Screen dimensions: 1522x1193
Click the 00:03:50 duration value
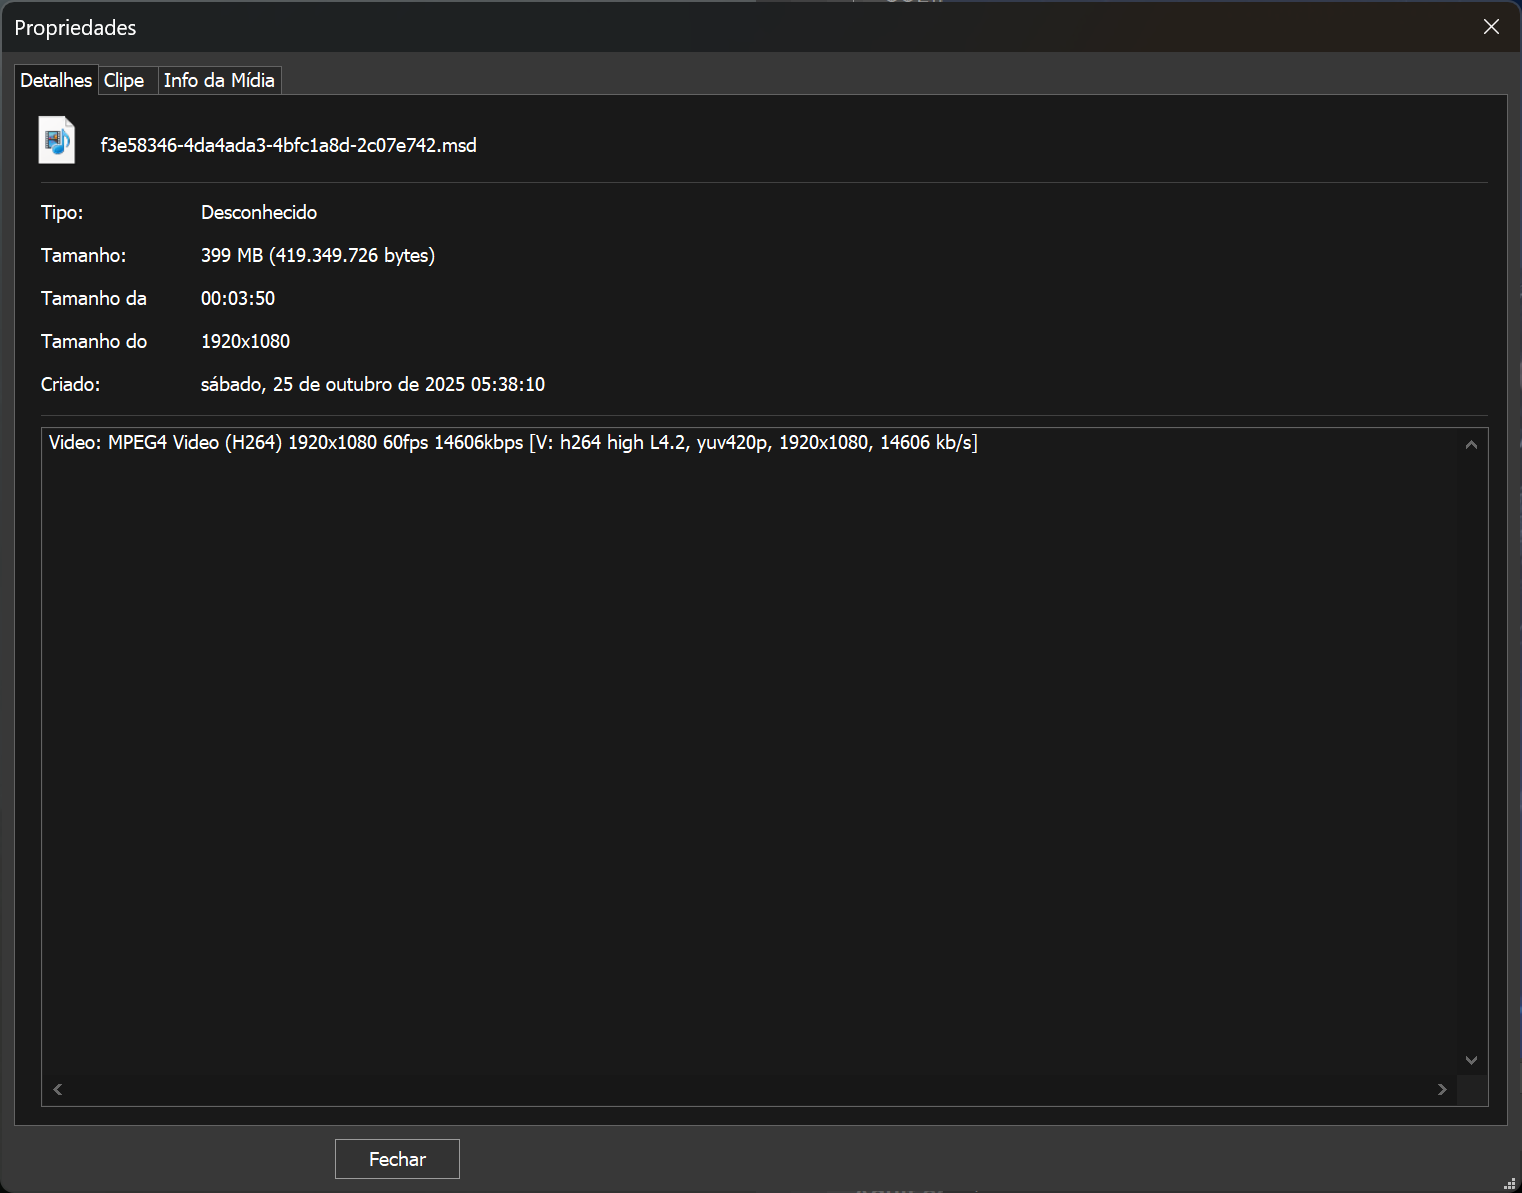[x=238, y=298]
